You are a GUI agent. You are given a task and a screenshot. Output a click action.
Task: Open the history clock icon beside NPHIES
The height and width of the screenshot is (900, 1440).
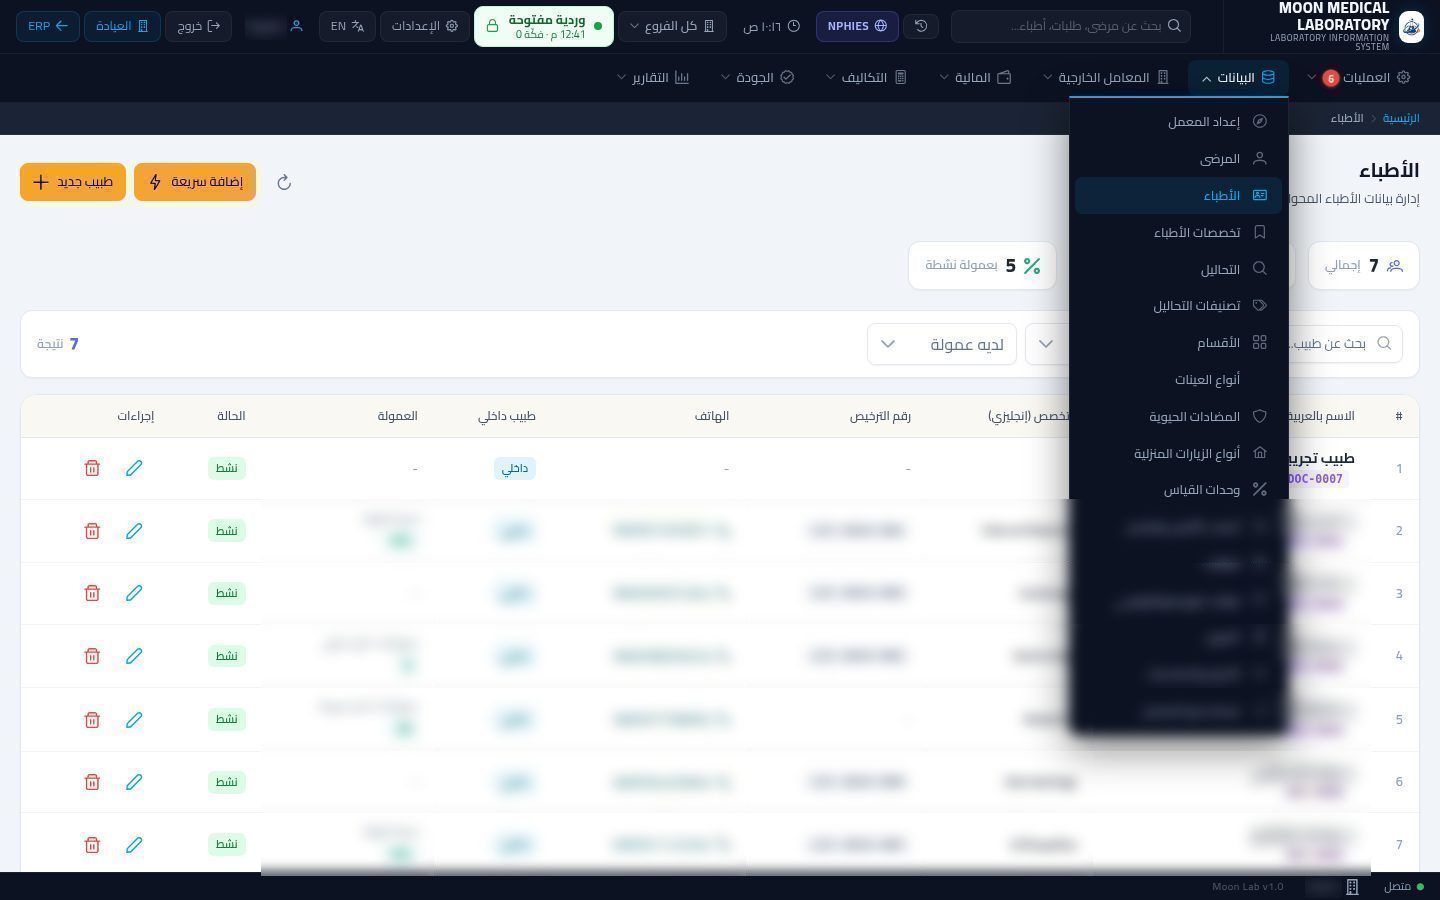tap(921, 26)
